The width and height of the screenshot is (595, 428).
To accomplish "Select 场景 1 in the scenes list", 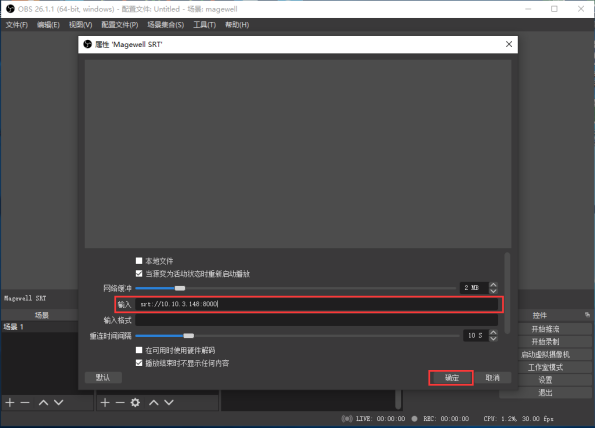I will pos(40,327).
